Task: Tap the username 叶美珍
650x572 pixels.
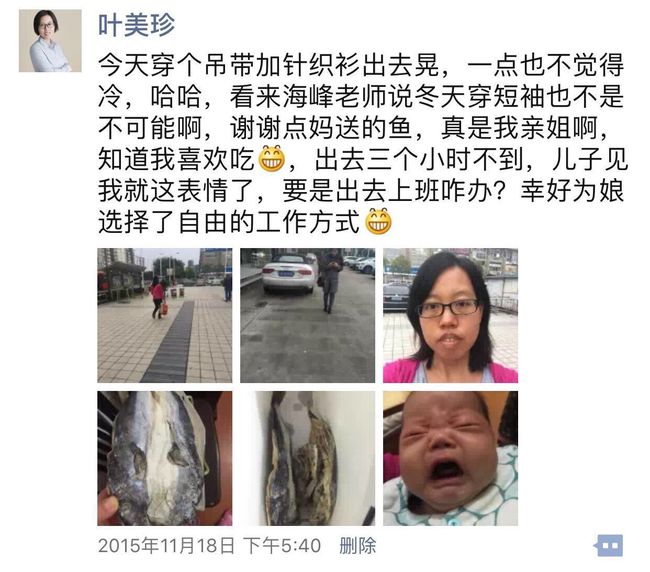Action: click(136, 25)
